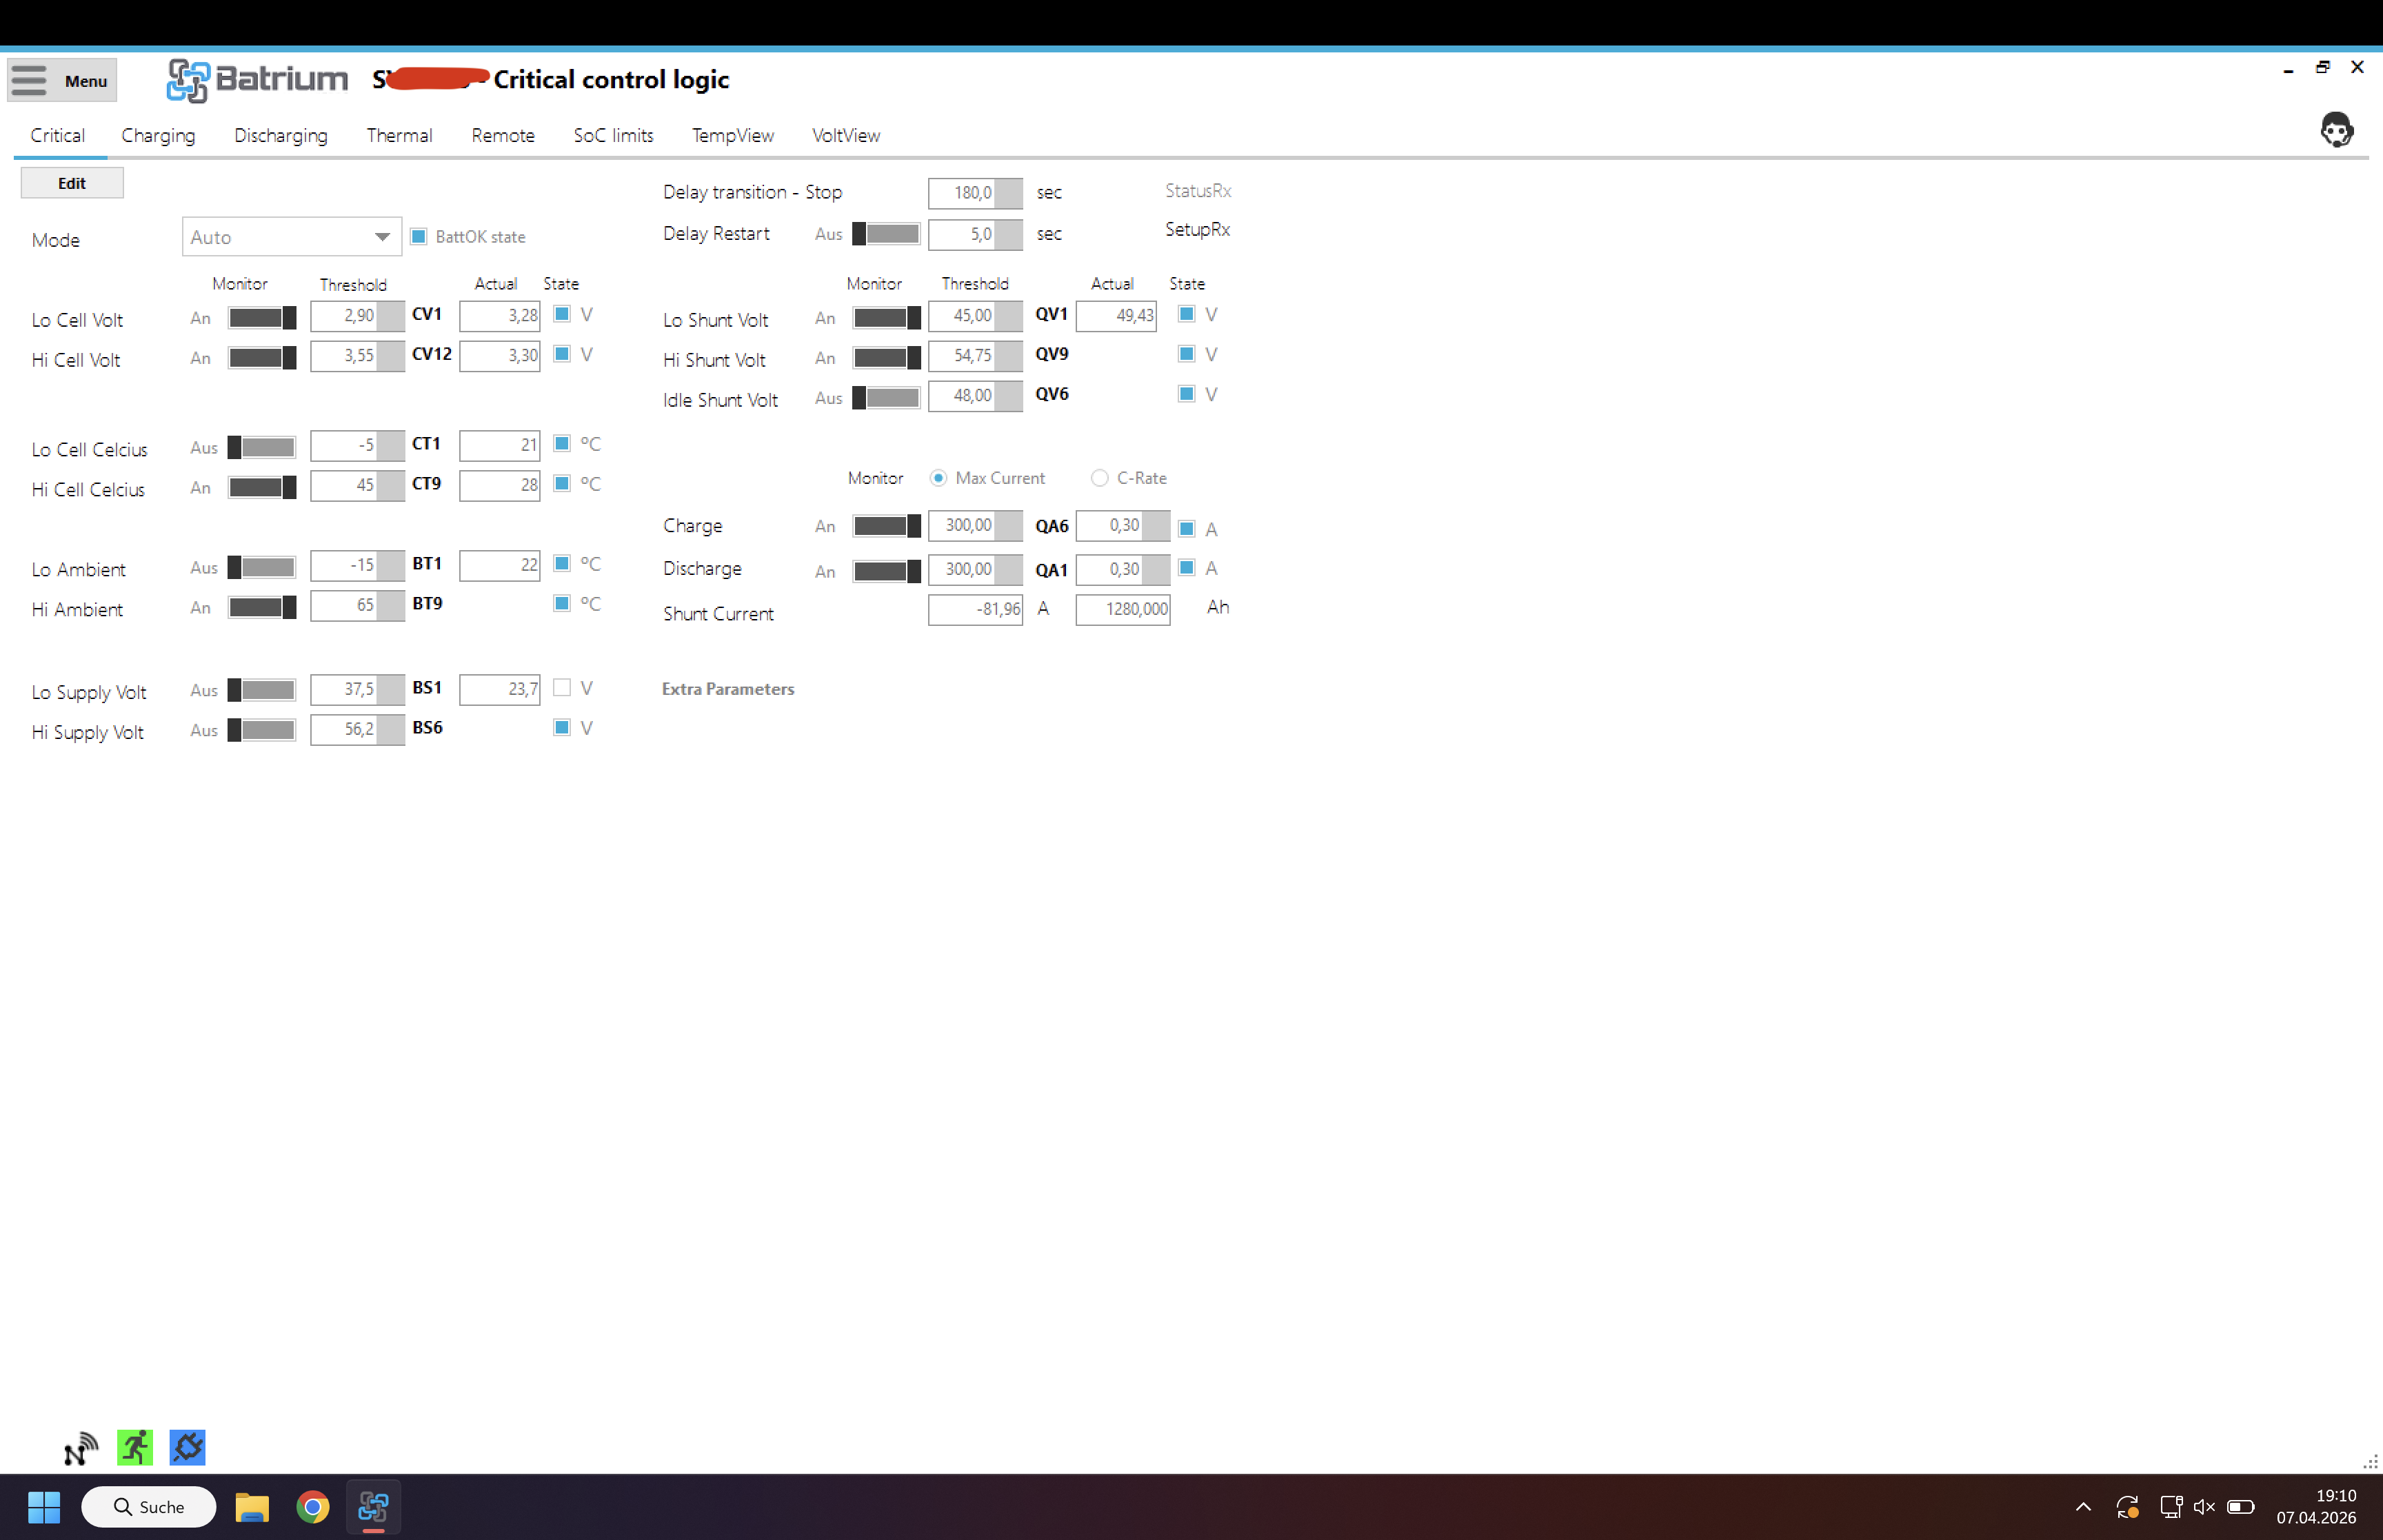Show hidden system tray icons chevron
The height and width of the screenshot is (1540, 2383).
tap(2083, 1506)
